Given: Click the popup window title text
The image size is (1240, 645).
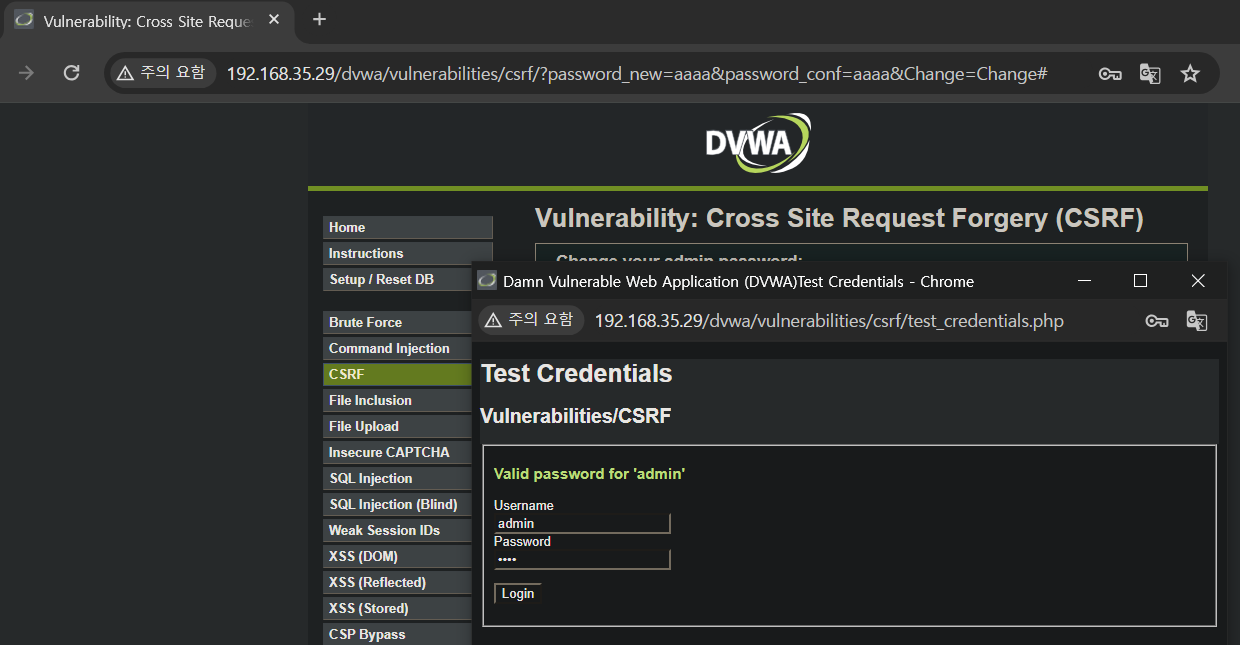Looking at the screenshot, I should click(x=738, y=281).
